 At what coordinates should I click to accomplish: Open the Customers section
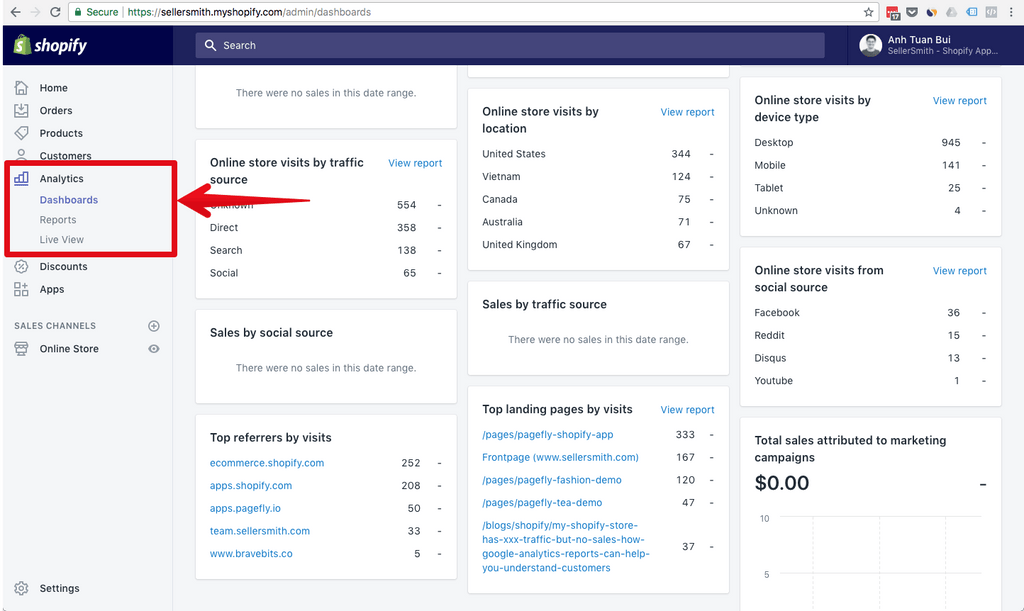(65, 155)
